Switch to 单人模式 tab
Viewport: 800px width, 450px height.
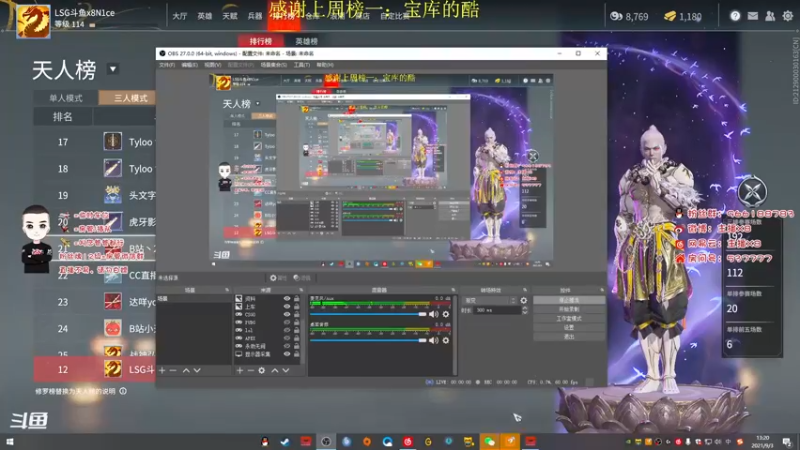66,98
